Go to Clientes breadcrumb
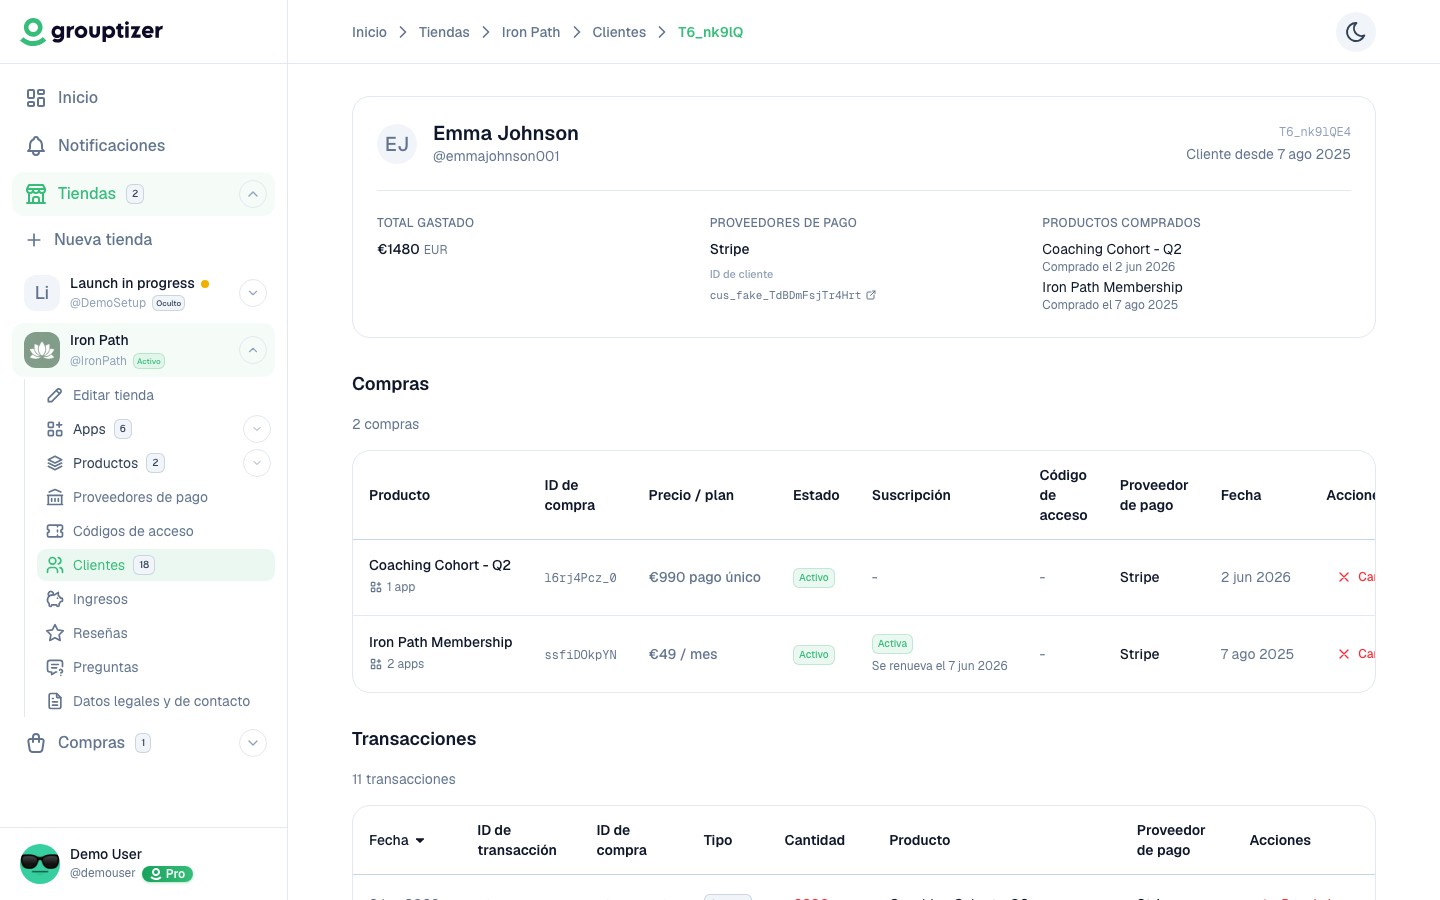Viewport: 1440px width, 900px height. [x=619, y=32]
